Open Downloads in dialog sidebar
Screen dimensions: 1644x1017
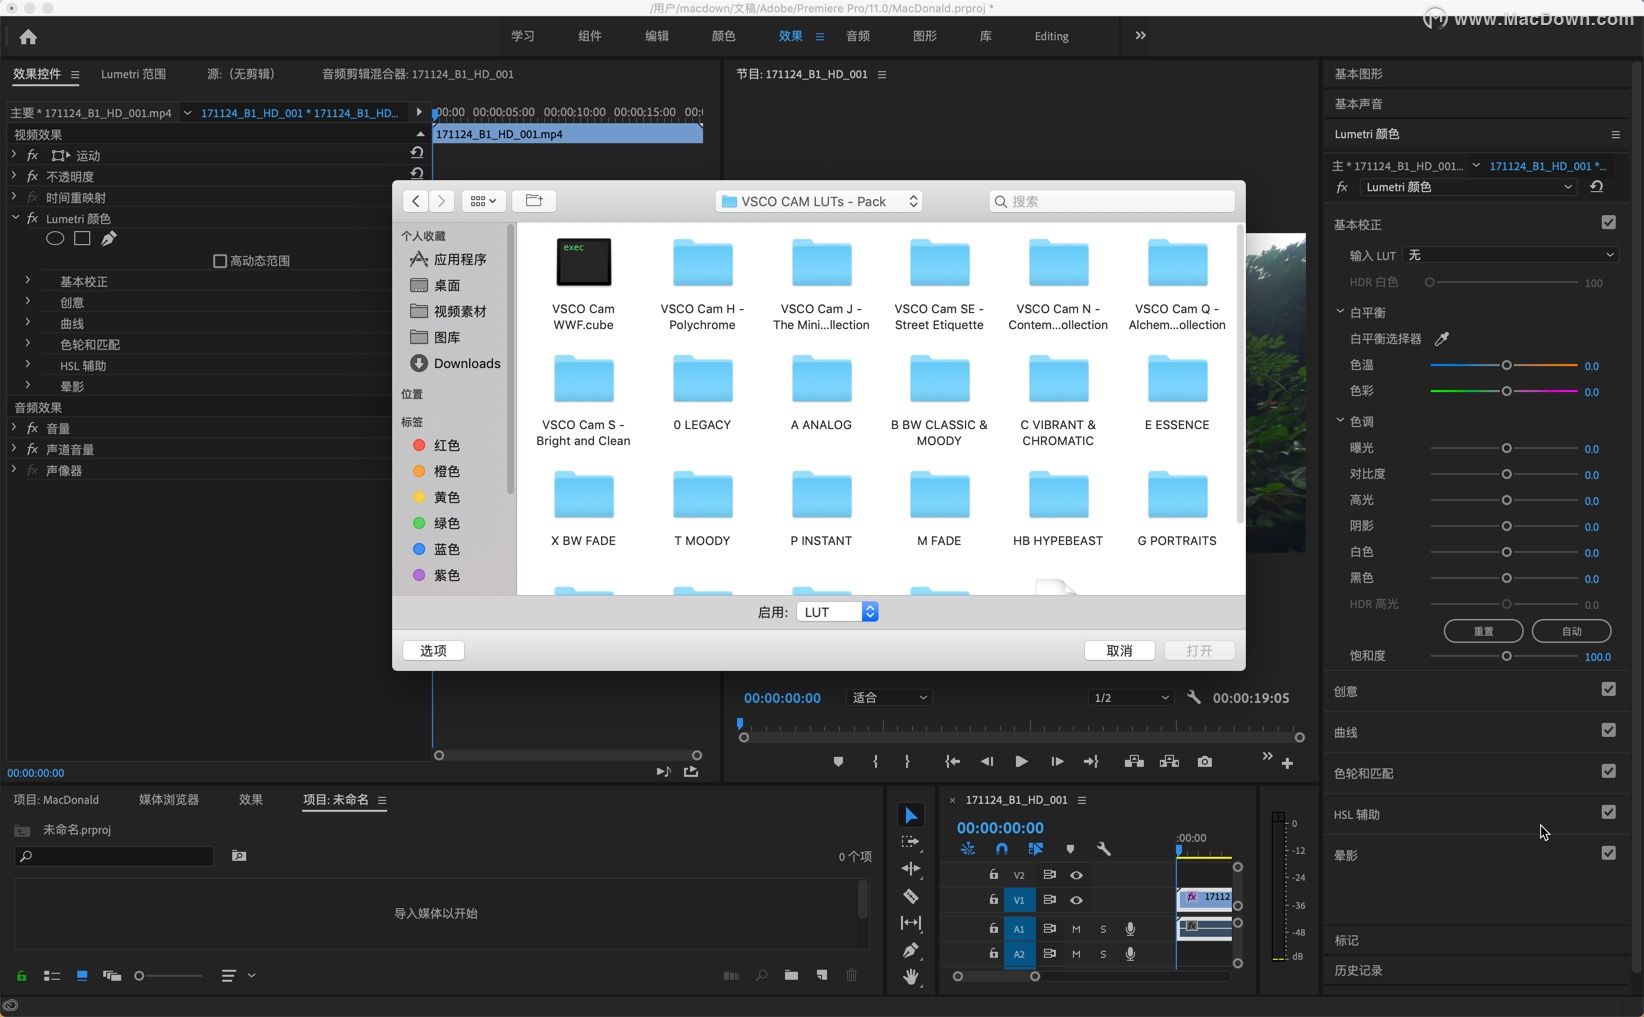point(455,363)
